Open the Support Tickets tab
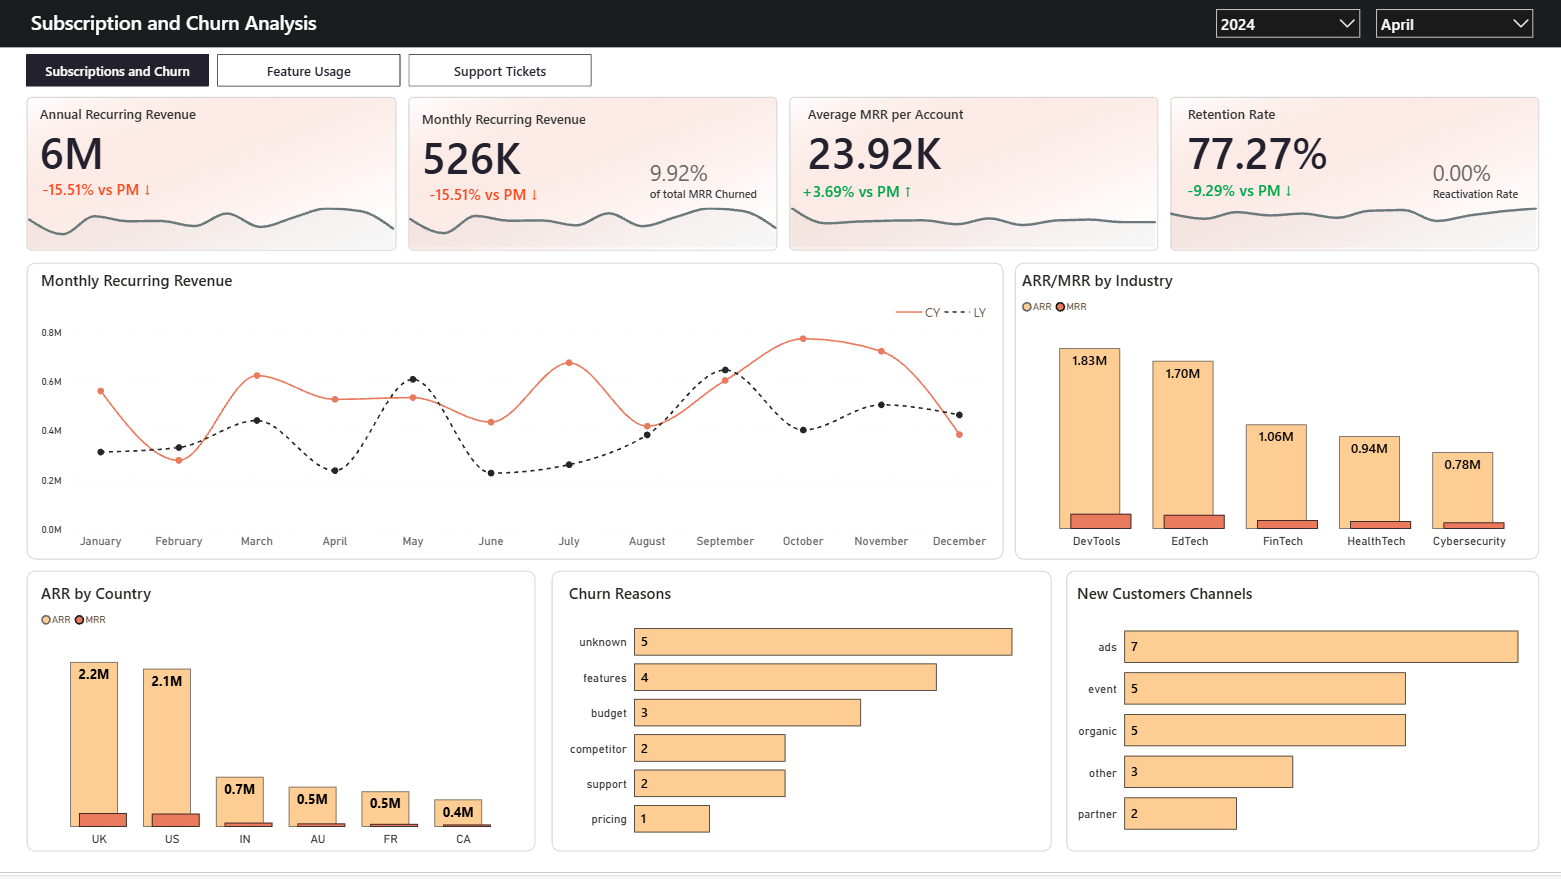Viewport: 1561px width, 879px height. coord(500,71)
